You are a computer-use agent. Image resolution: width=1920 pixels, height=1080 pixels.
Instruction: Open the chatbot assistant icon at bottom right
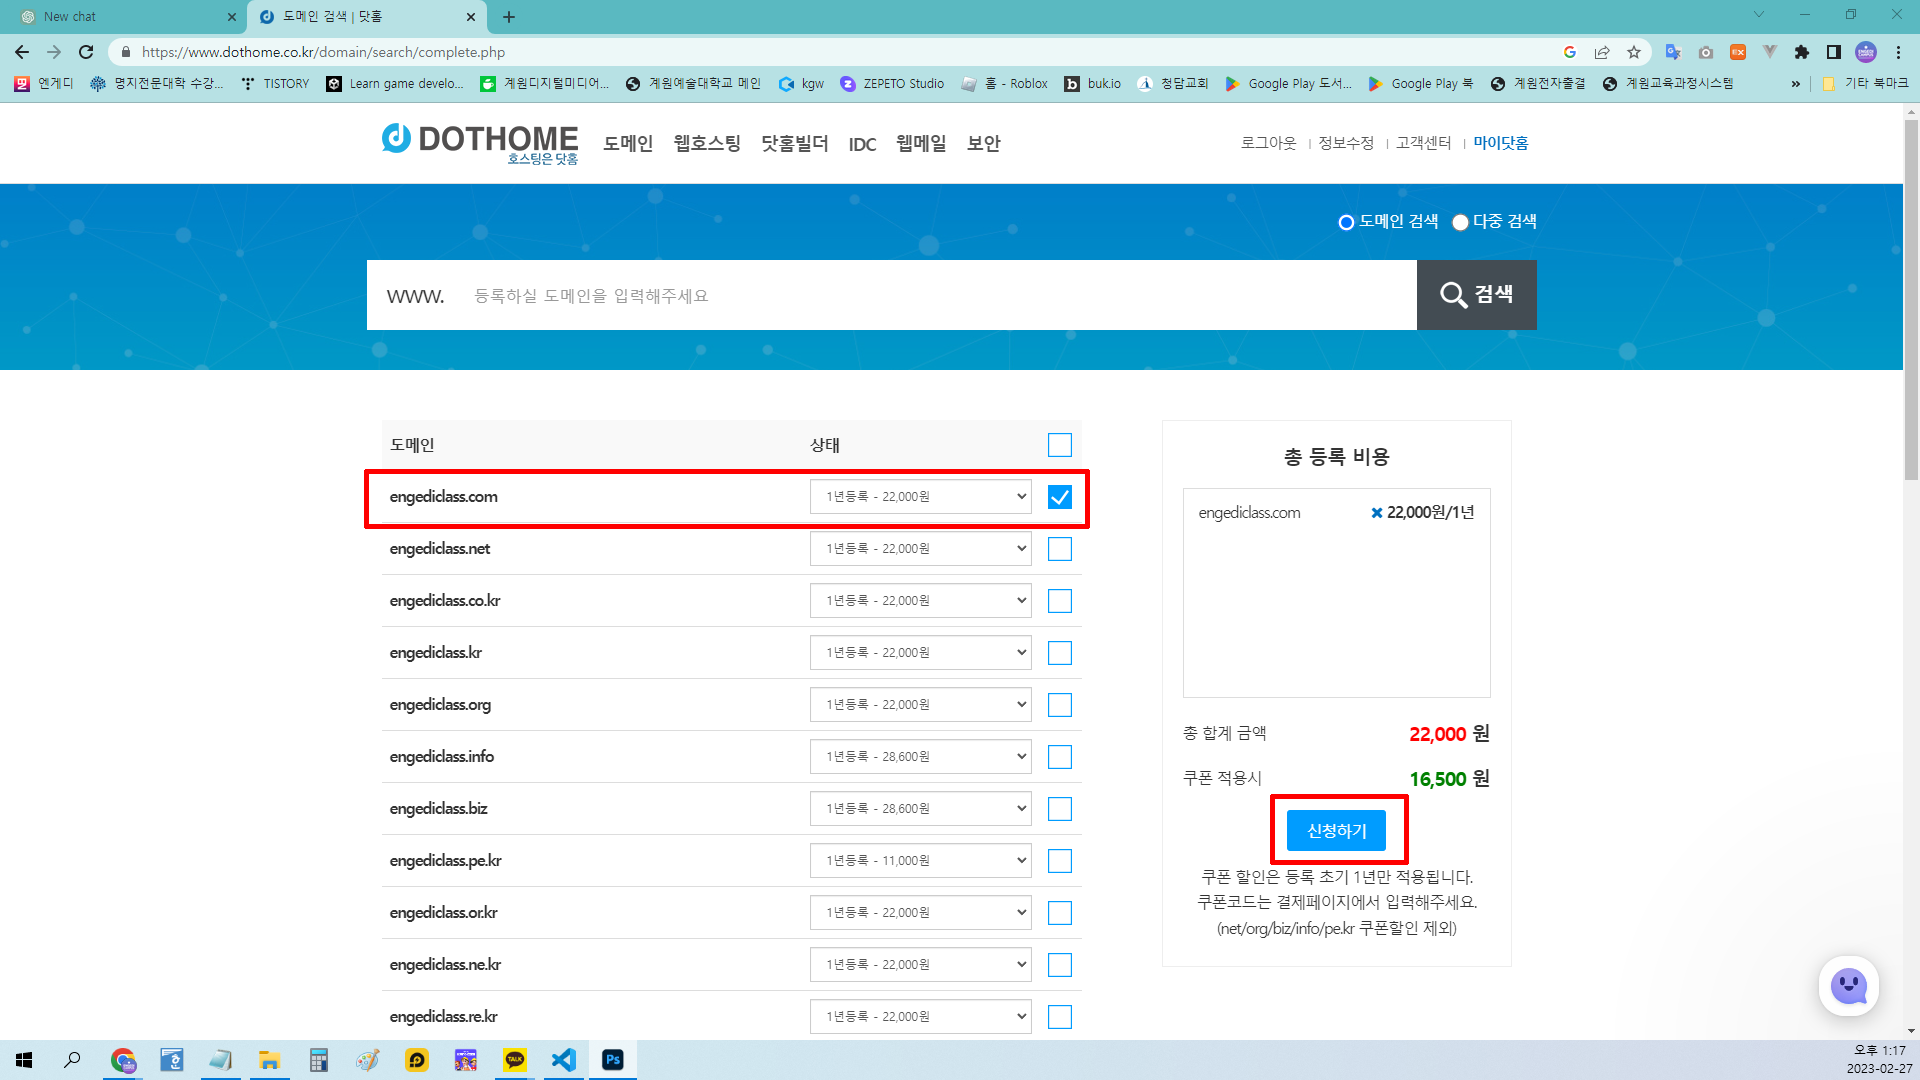1849,986
